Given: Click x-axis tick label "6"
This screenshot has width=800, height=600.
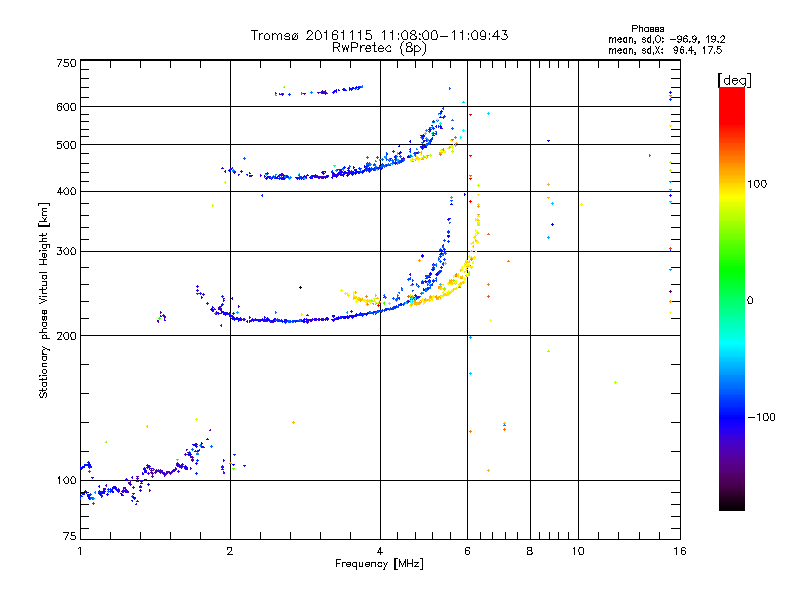Looking at the screenshot, I should coord(467,551).
